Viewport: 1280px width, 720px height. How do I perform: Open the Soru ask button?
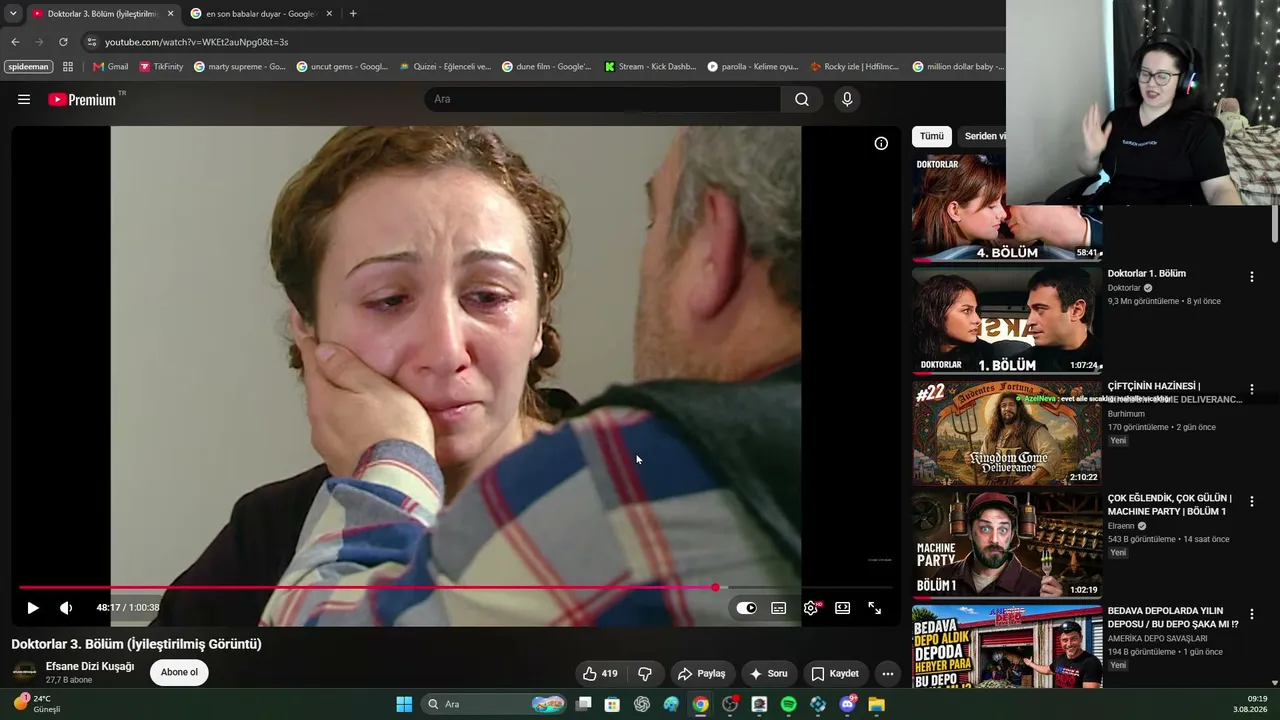768,673
